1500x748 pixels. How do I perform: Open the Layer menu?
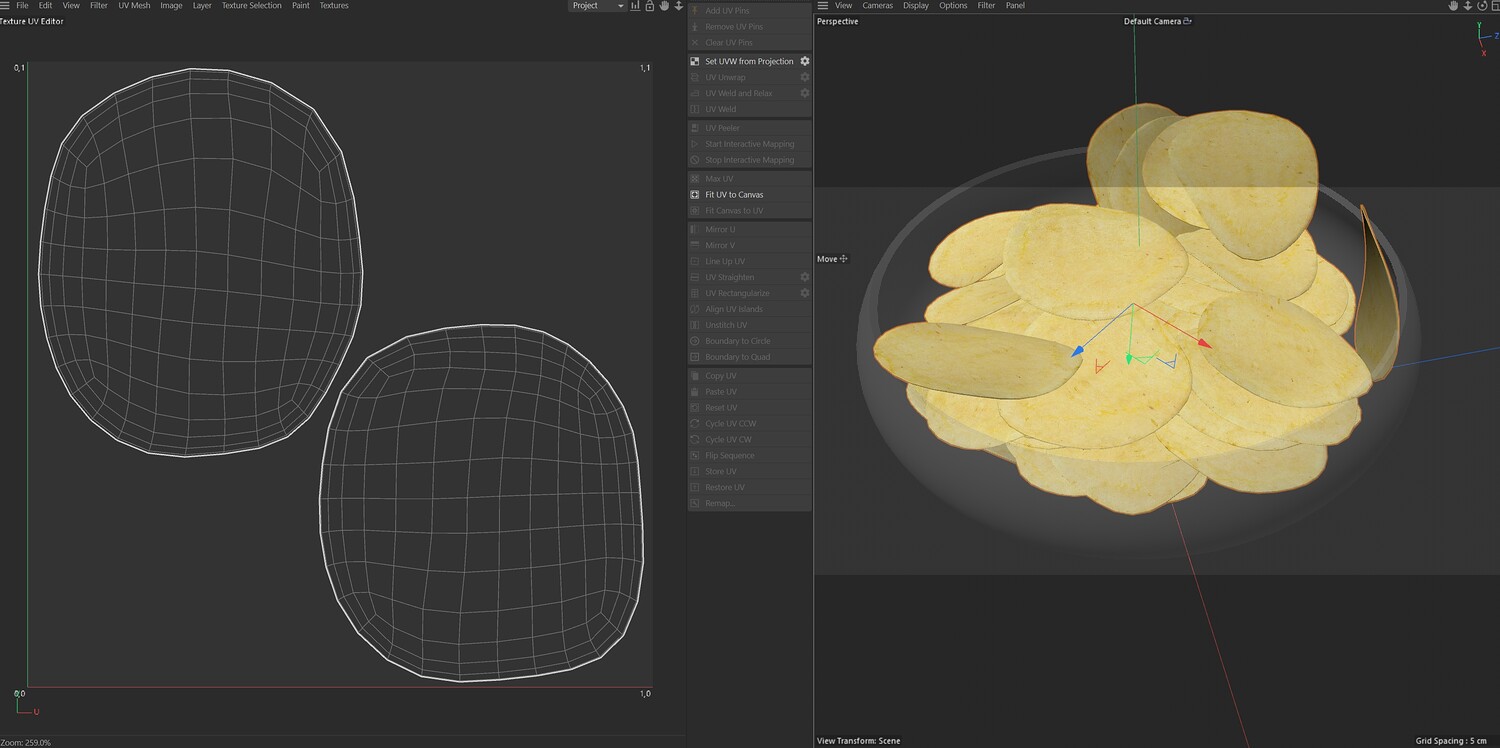click(202, 6)
